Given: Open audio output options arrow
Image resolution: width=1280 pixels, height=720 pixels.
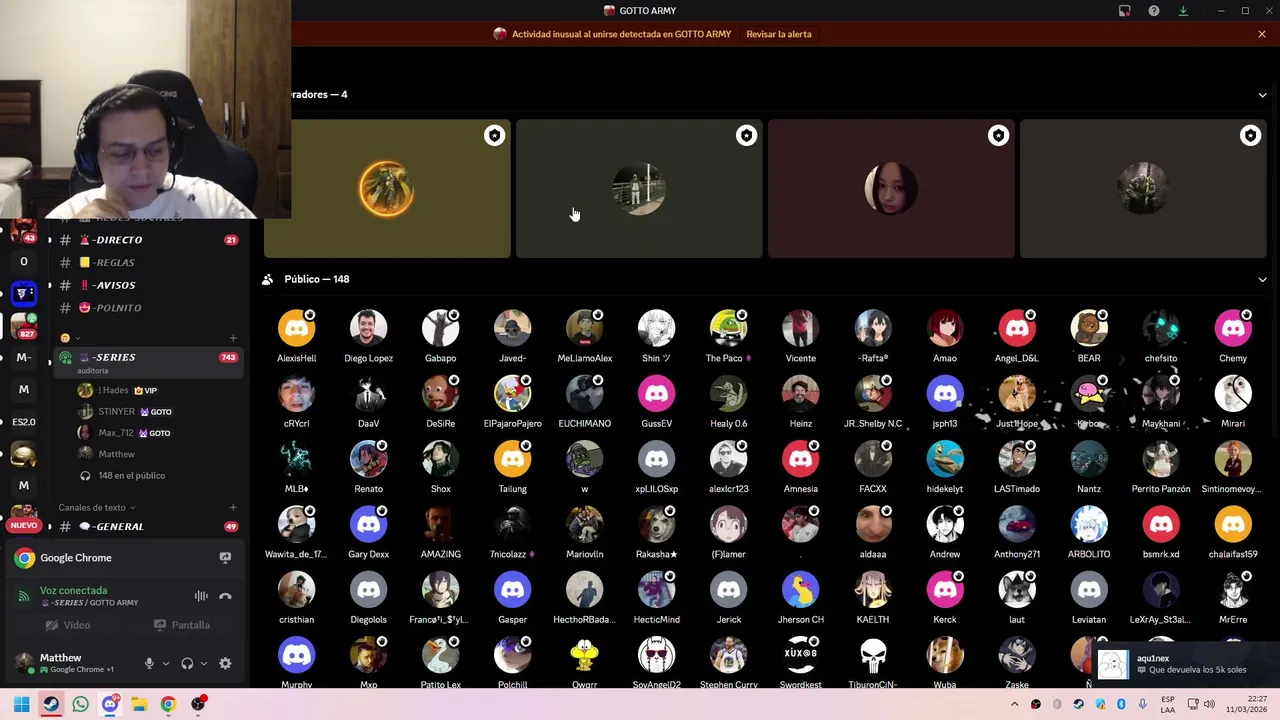Looking at the screenshot, I should tap(204, 663).
